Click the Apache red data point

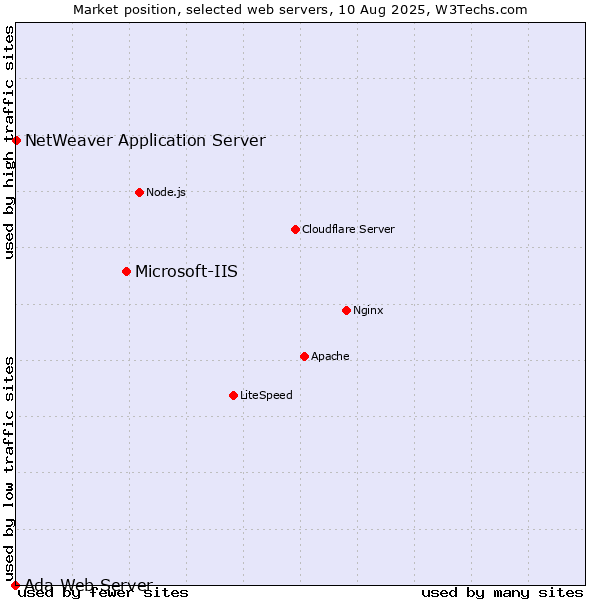pos(305,357)
